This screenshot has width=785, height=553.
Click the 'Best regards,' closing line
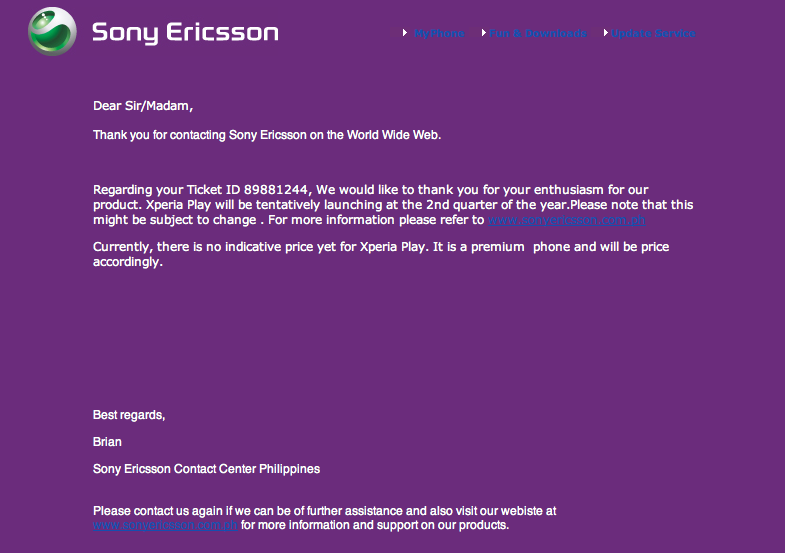(129, 415)
